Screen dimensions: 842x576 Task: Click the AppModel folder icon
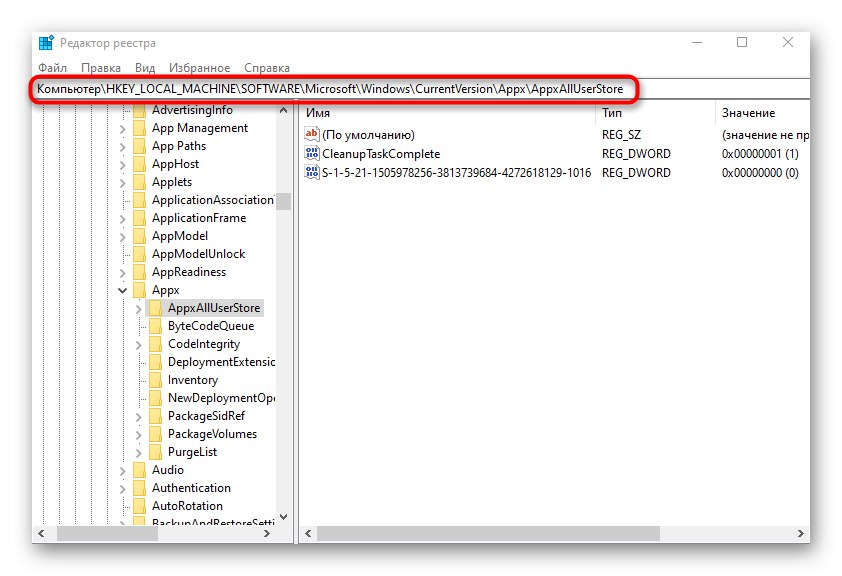140,236
